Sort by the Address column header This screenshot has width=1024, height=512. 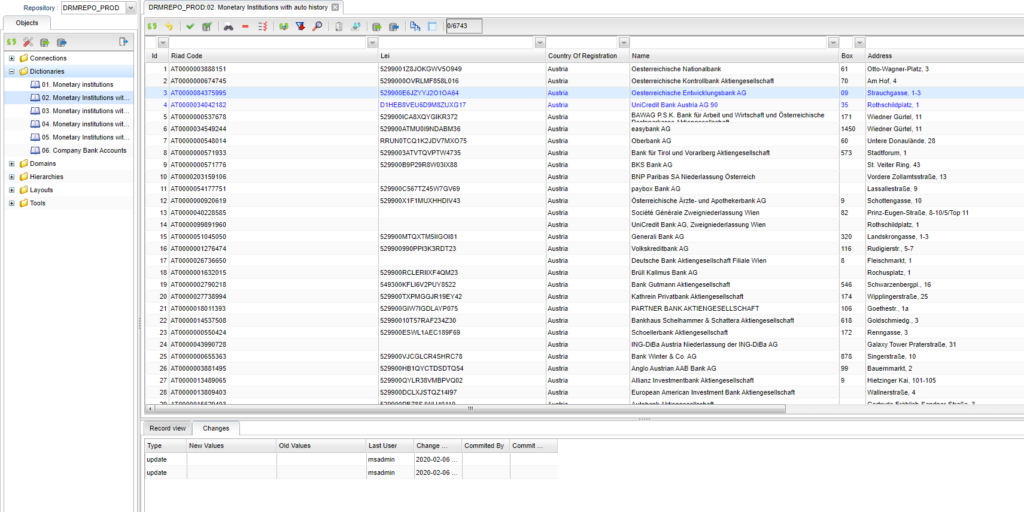(944, 56)
